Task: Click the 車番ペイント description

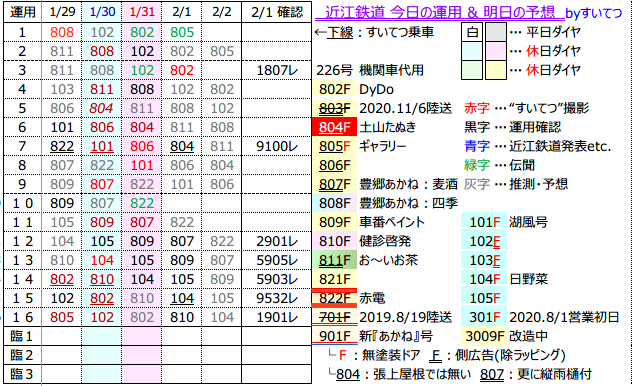Action: [x=392, y=222]
